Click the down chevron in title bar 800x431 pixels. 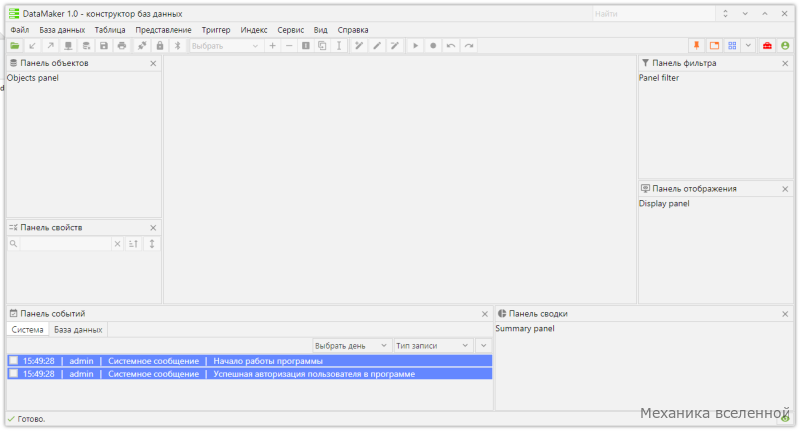pyautogui.click(x=745, y=14)
